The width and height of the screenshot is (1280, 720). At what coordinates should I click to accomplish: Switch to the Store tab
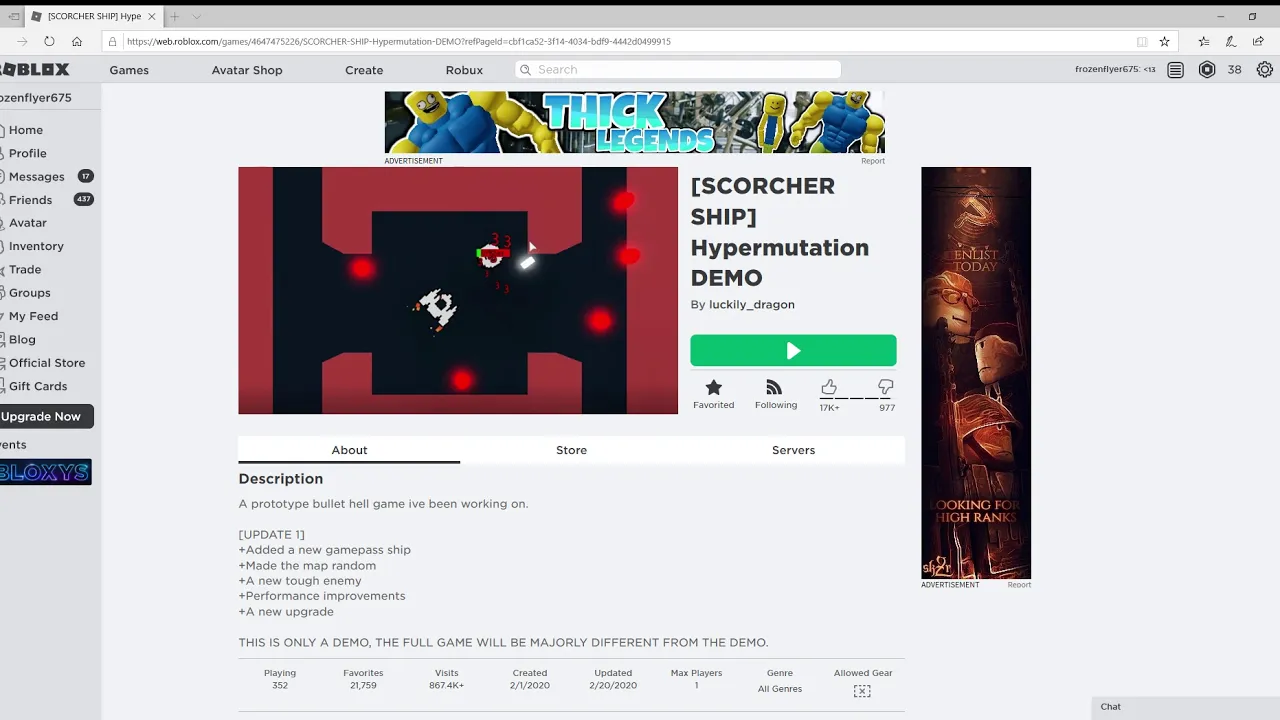point(571,450)
